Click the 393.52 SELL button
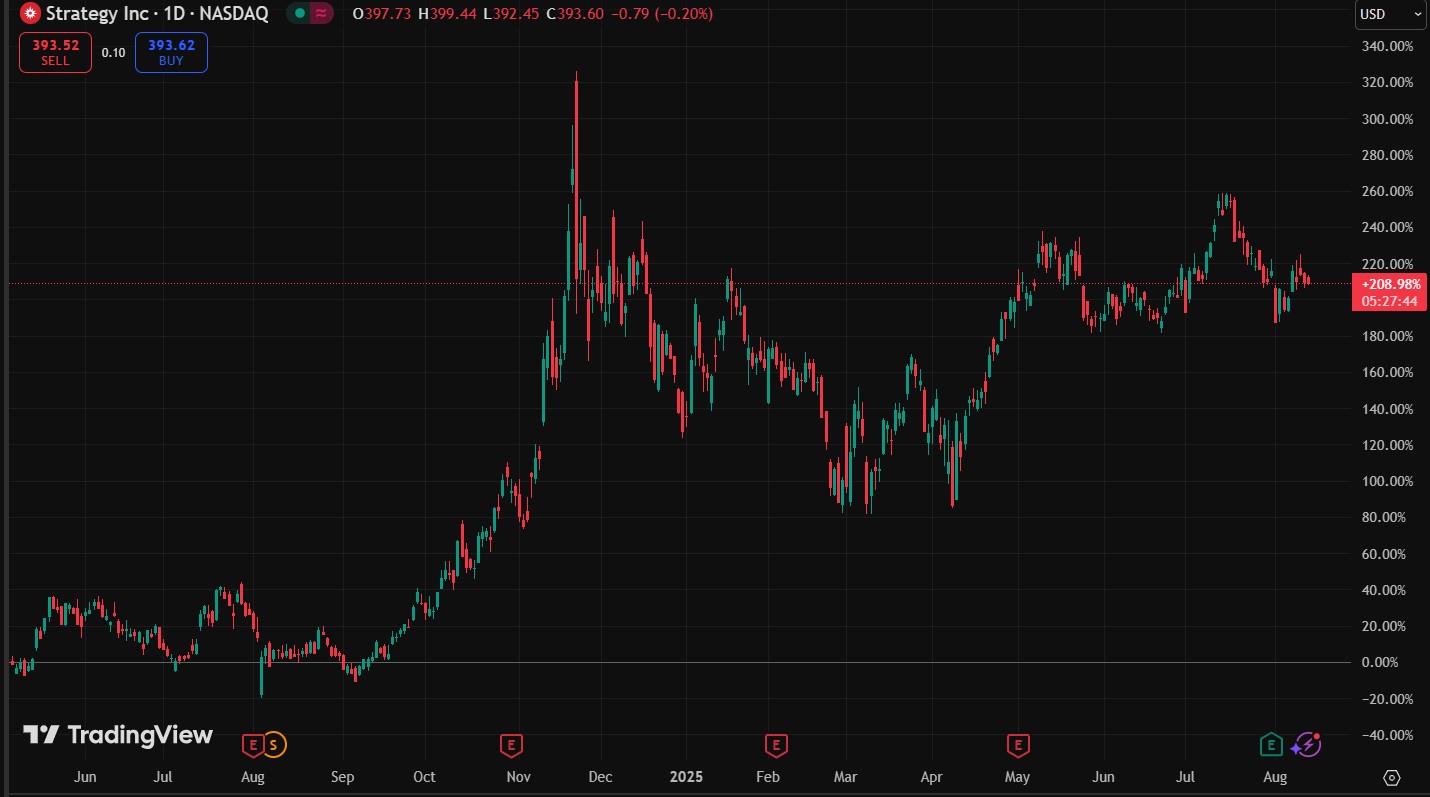This screenshot has height=797, width=1430. pos(55,52)
